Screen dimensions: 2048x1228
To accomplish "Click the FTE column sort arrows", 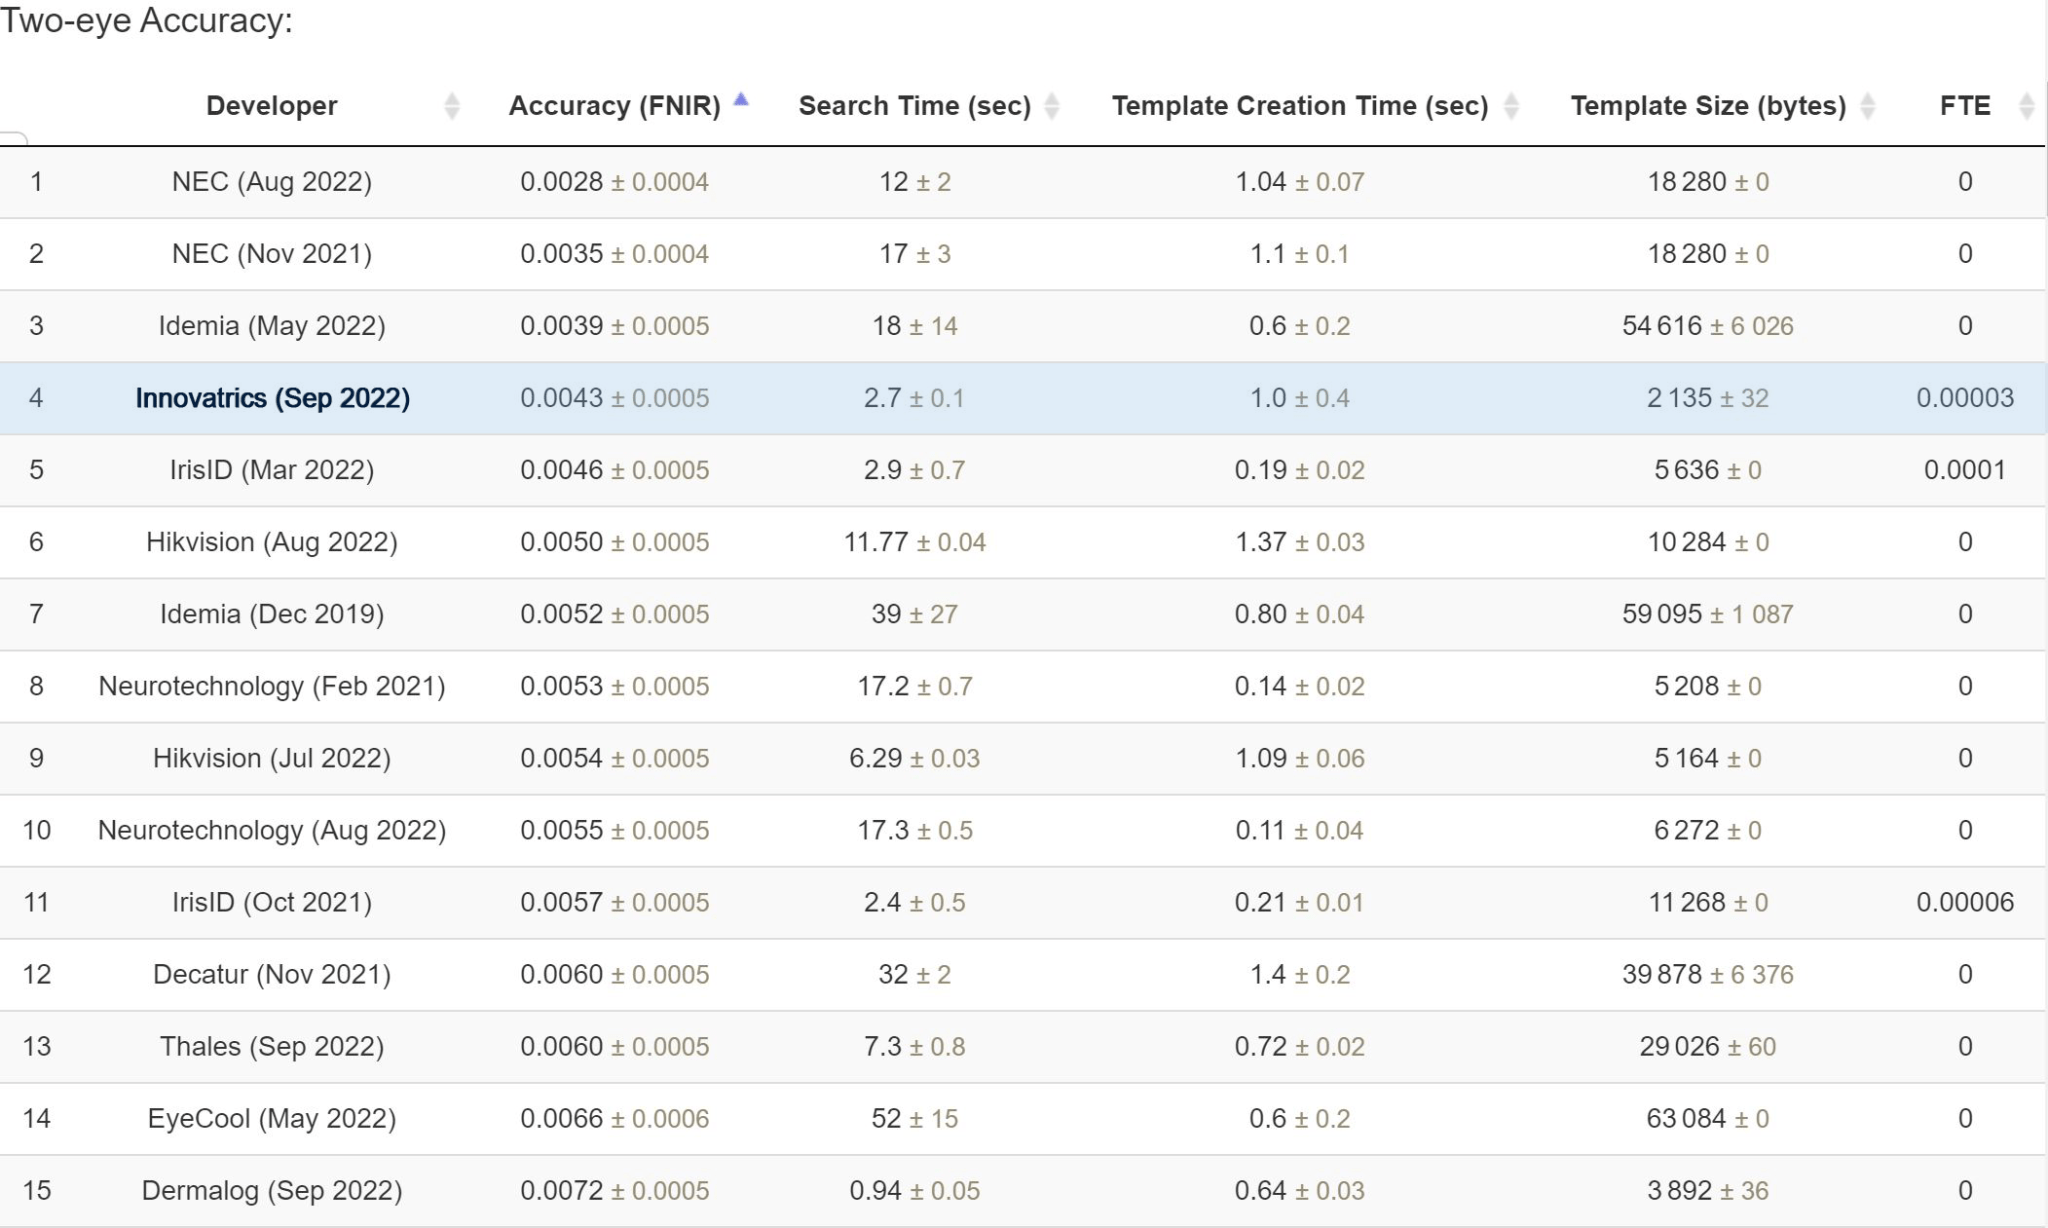I will pos(2026,106).
